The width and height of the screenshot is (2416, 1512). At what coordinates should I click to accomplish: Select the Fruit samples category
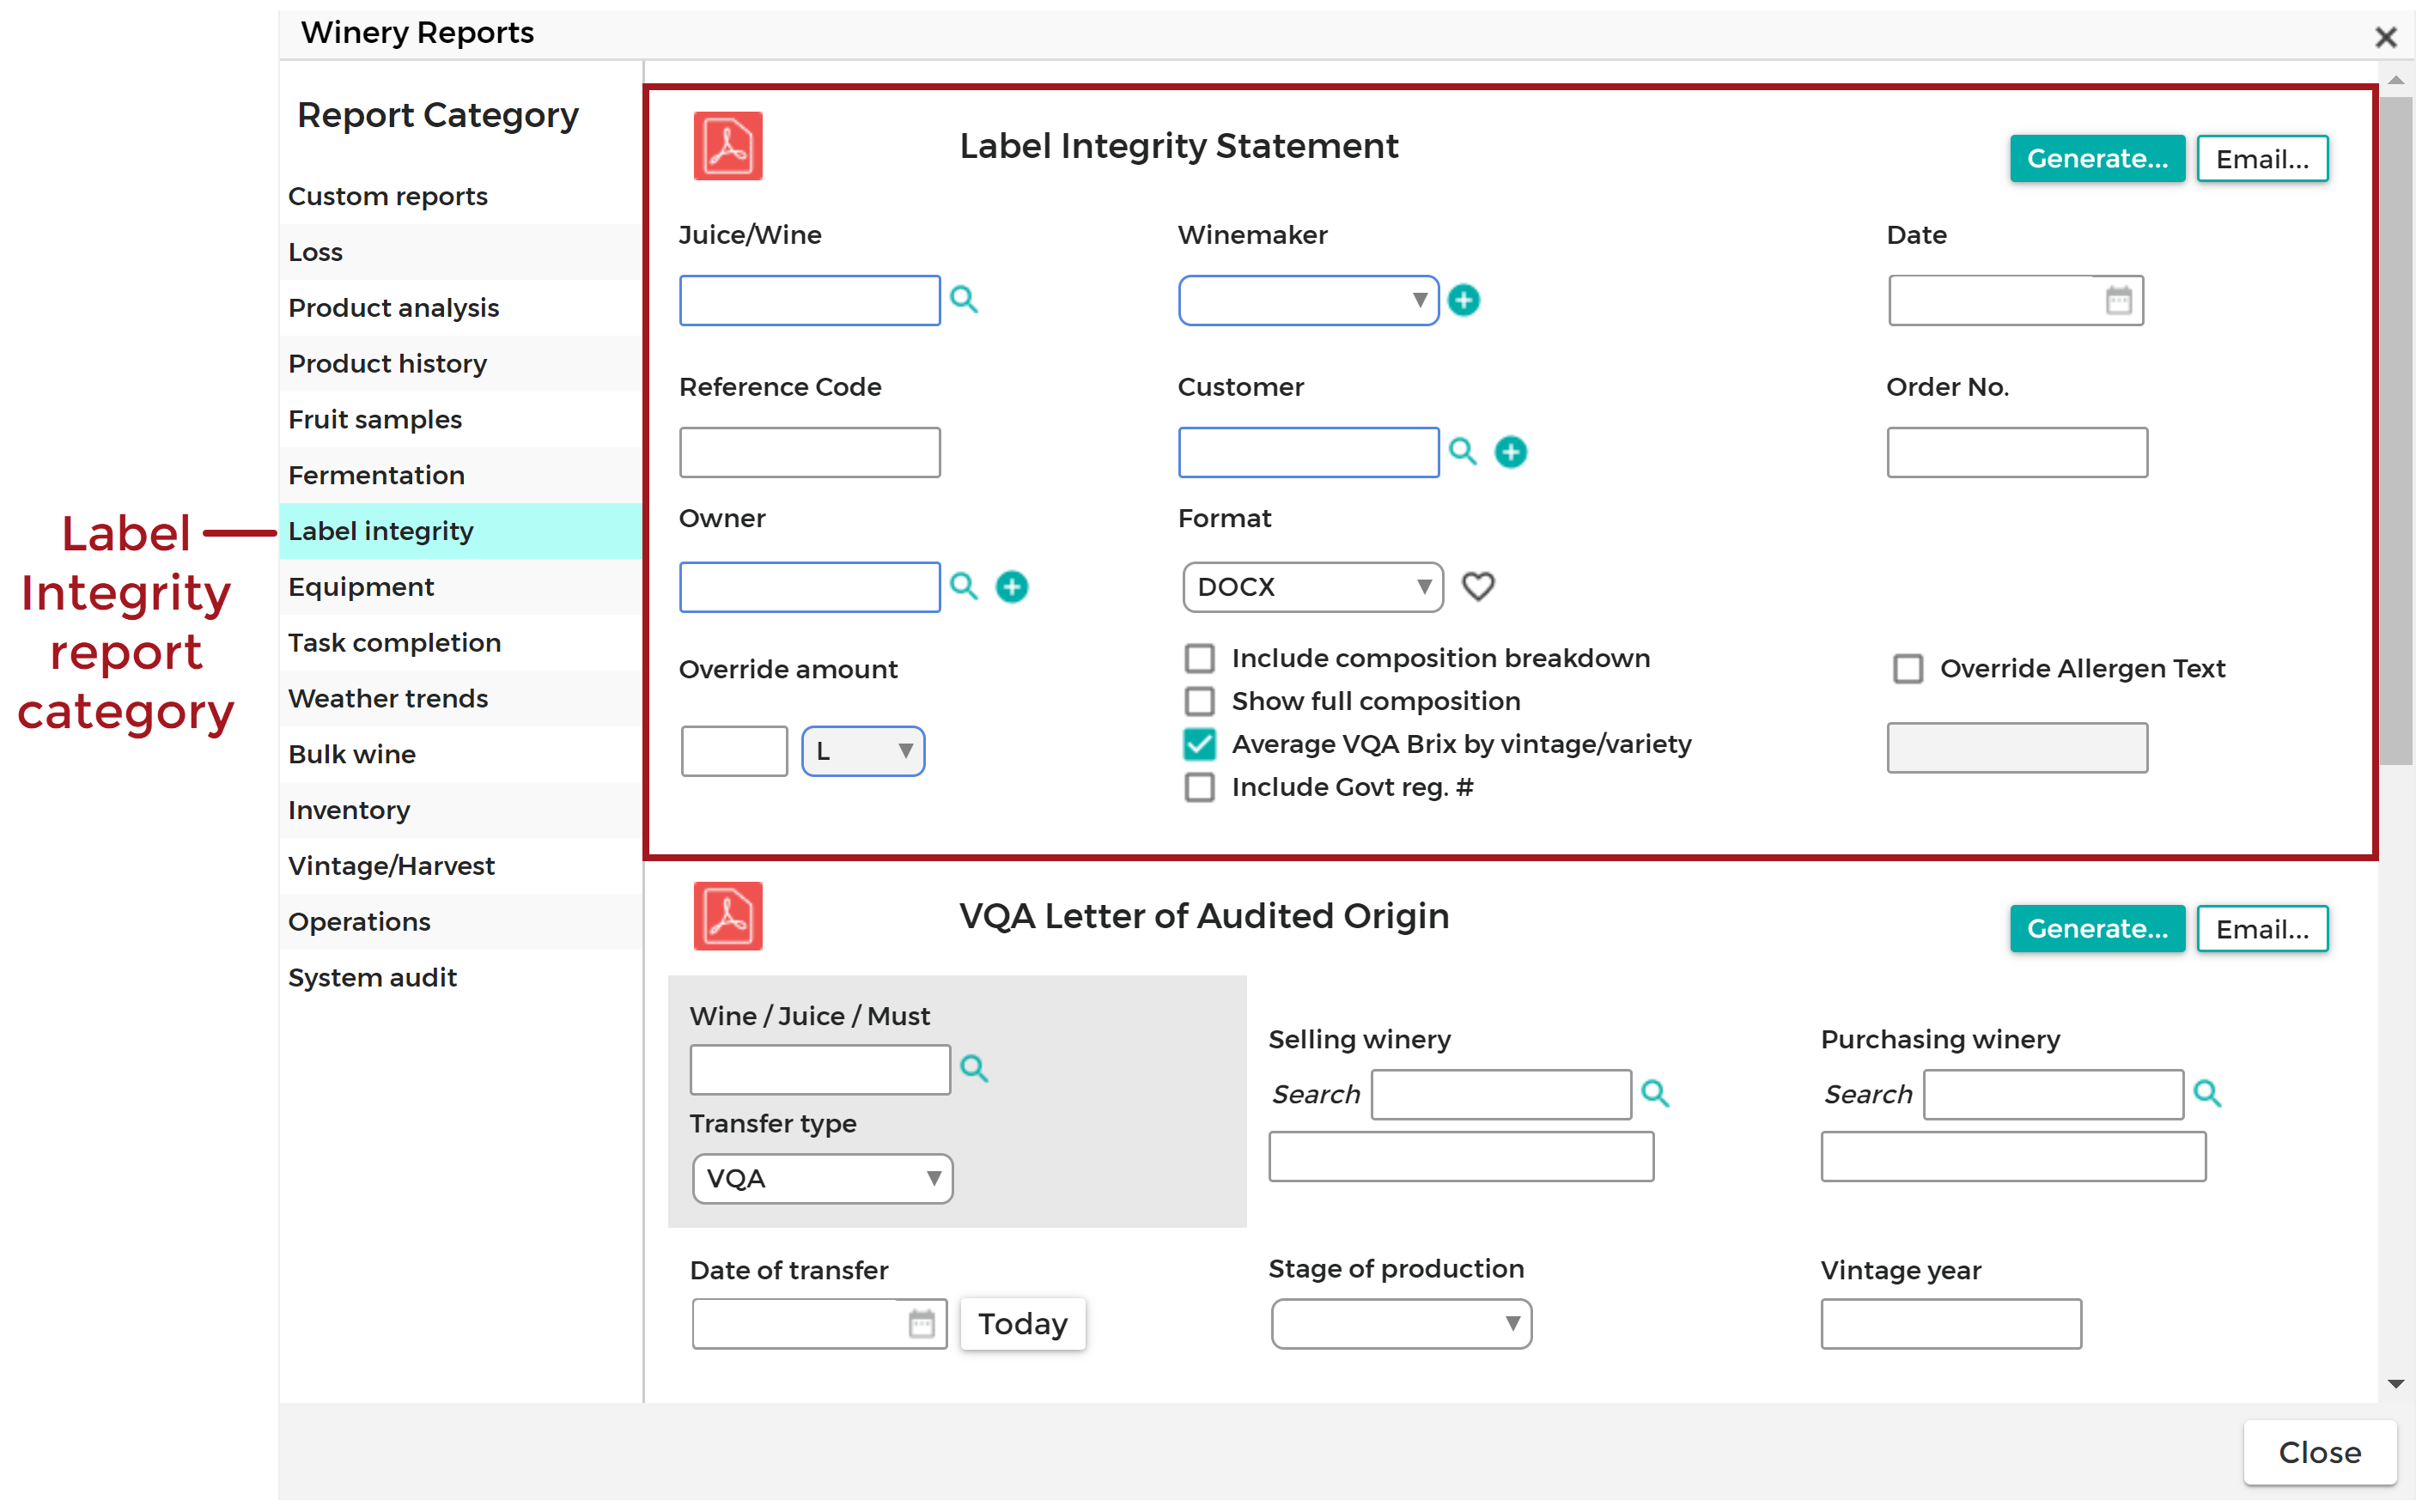pos(460,420)
